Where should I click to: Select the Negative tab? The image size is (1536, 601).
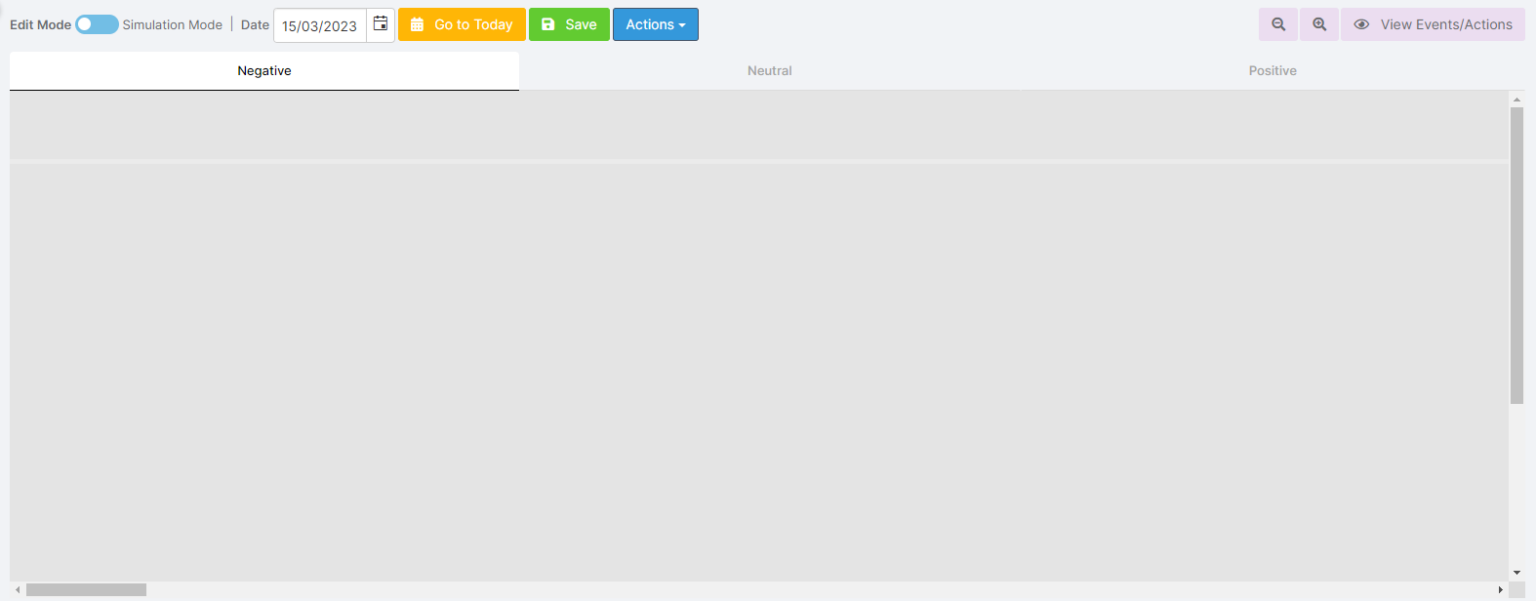tap(264, 70)
